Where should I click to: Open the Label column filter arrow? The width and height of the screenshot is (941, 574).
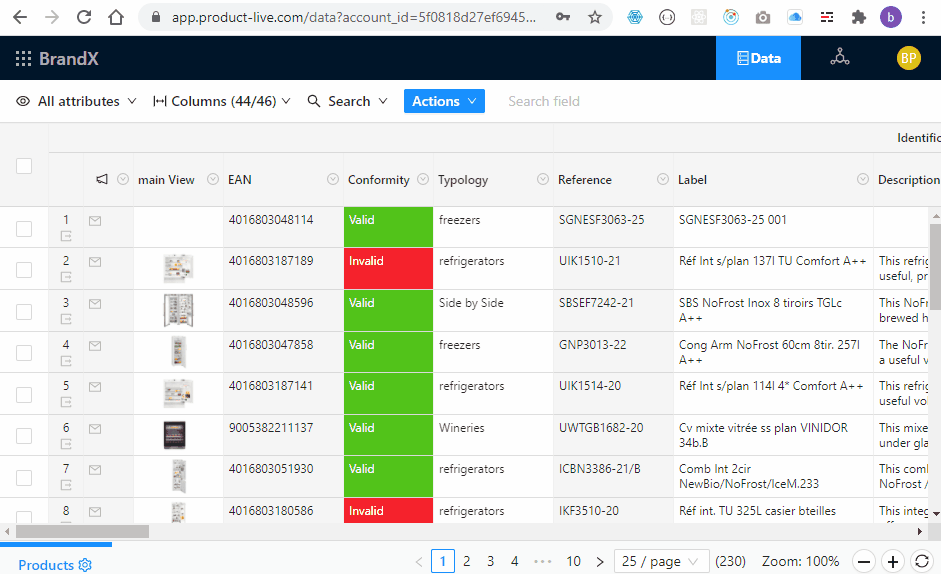[x=862, y=179]
